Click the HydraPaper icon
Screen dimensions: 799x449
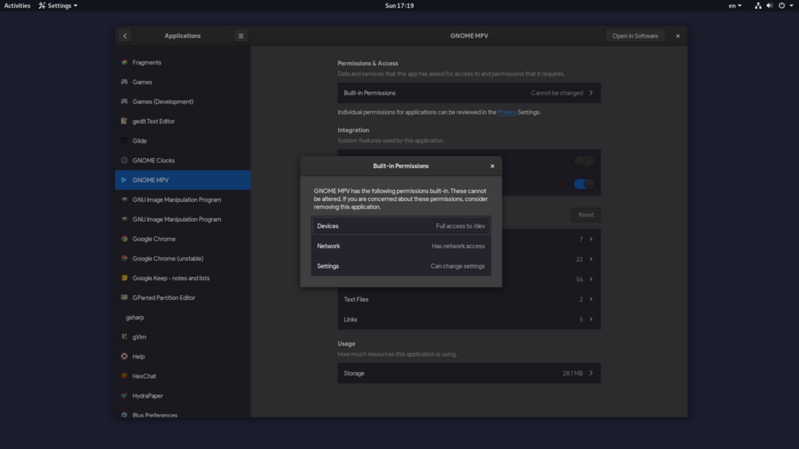coord(124,395)
